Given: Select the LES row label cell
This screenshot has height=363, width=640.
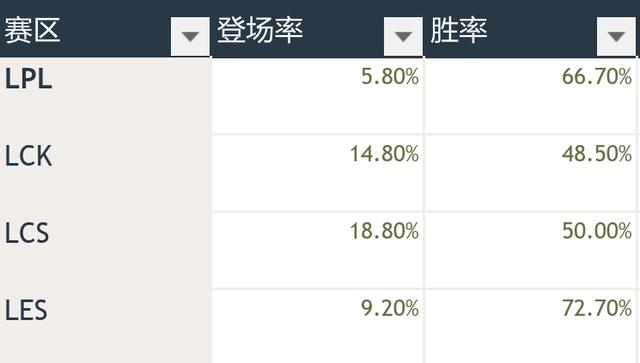Looking at the screenshot, I should coord(106,326).
